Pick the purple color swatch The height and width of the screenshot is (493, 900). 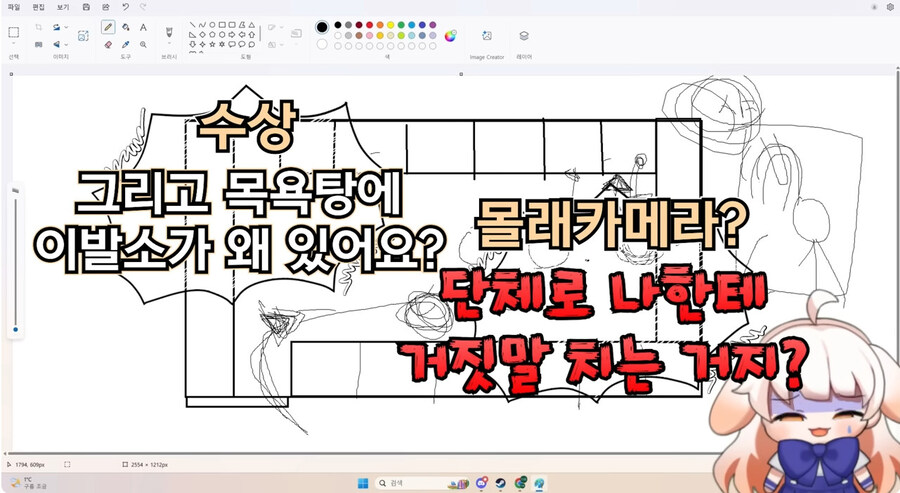[x=432, y=25]
